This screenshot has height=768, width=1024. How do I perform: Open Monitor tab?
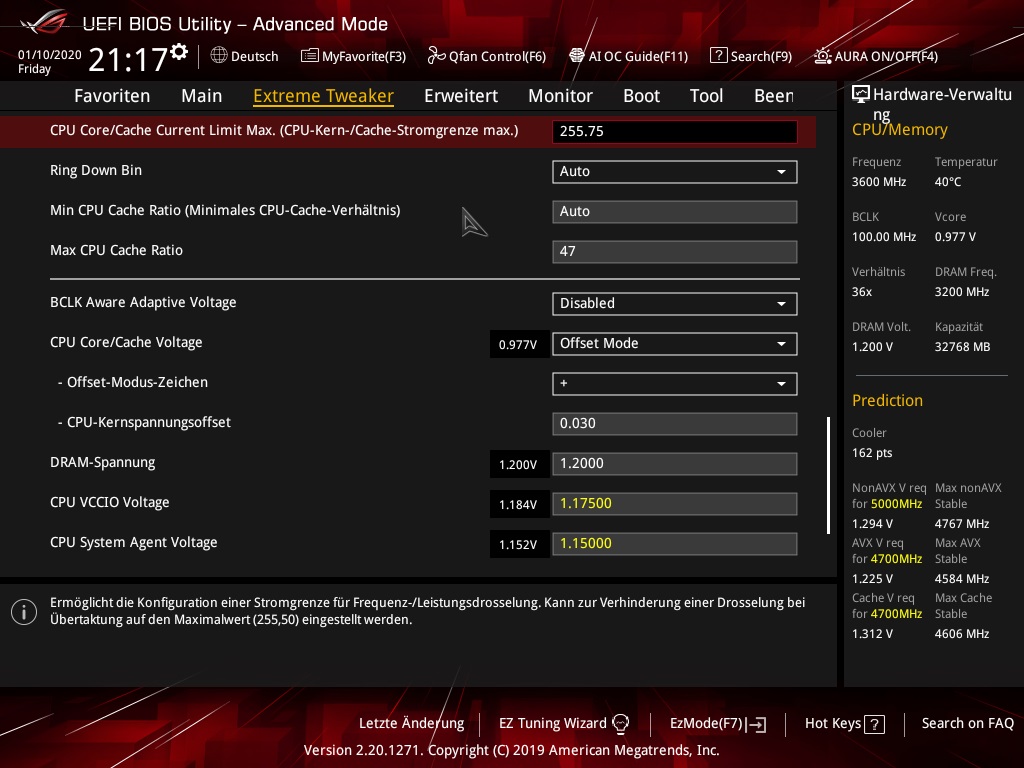(560, 96)
